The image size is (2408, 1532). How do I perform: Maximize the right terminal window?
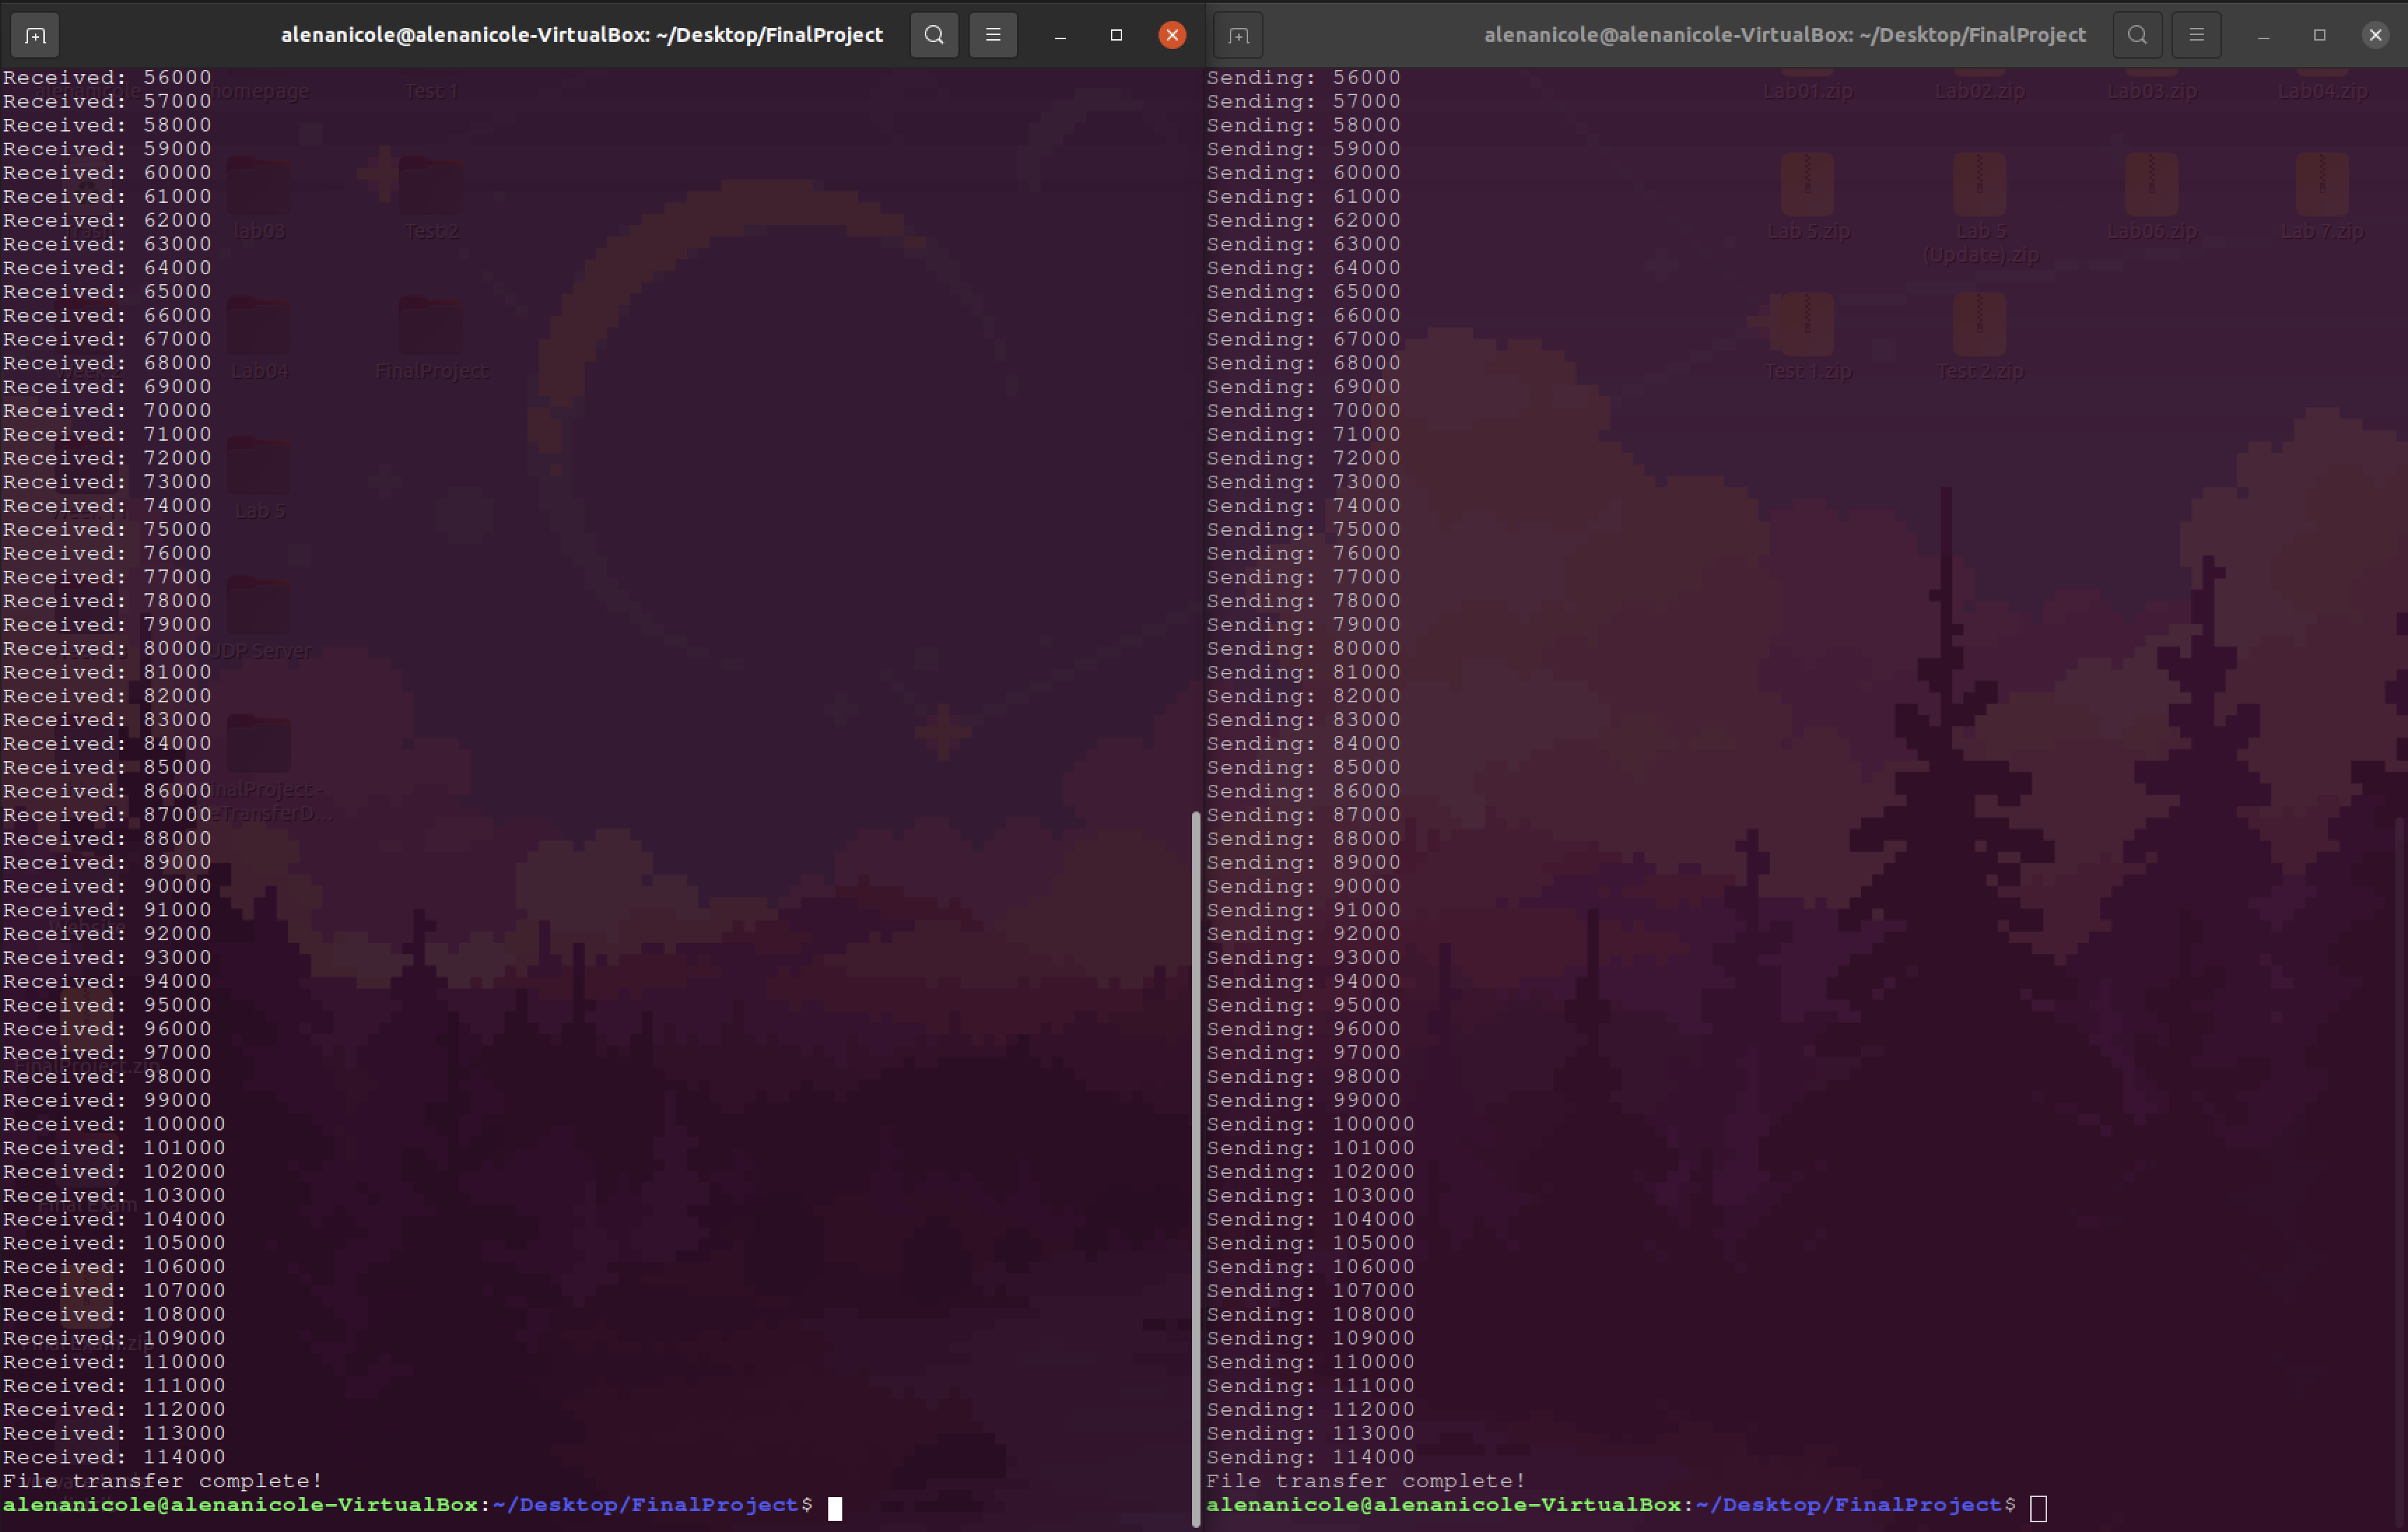click(2319, 35)
